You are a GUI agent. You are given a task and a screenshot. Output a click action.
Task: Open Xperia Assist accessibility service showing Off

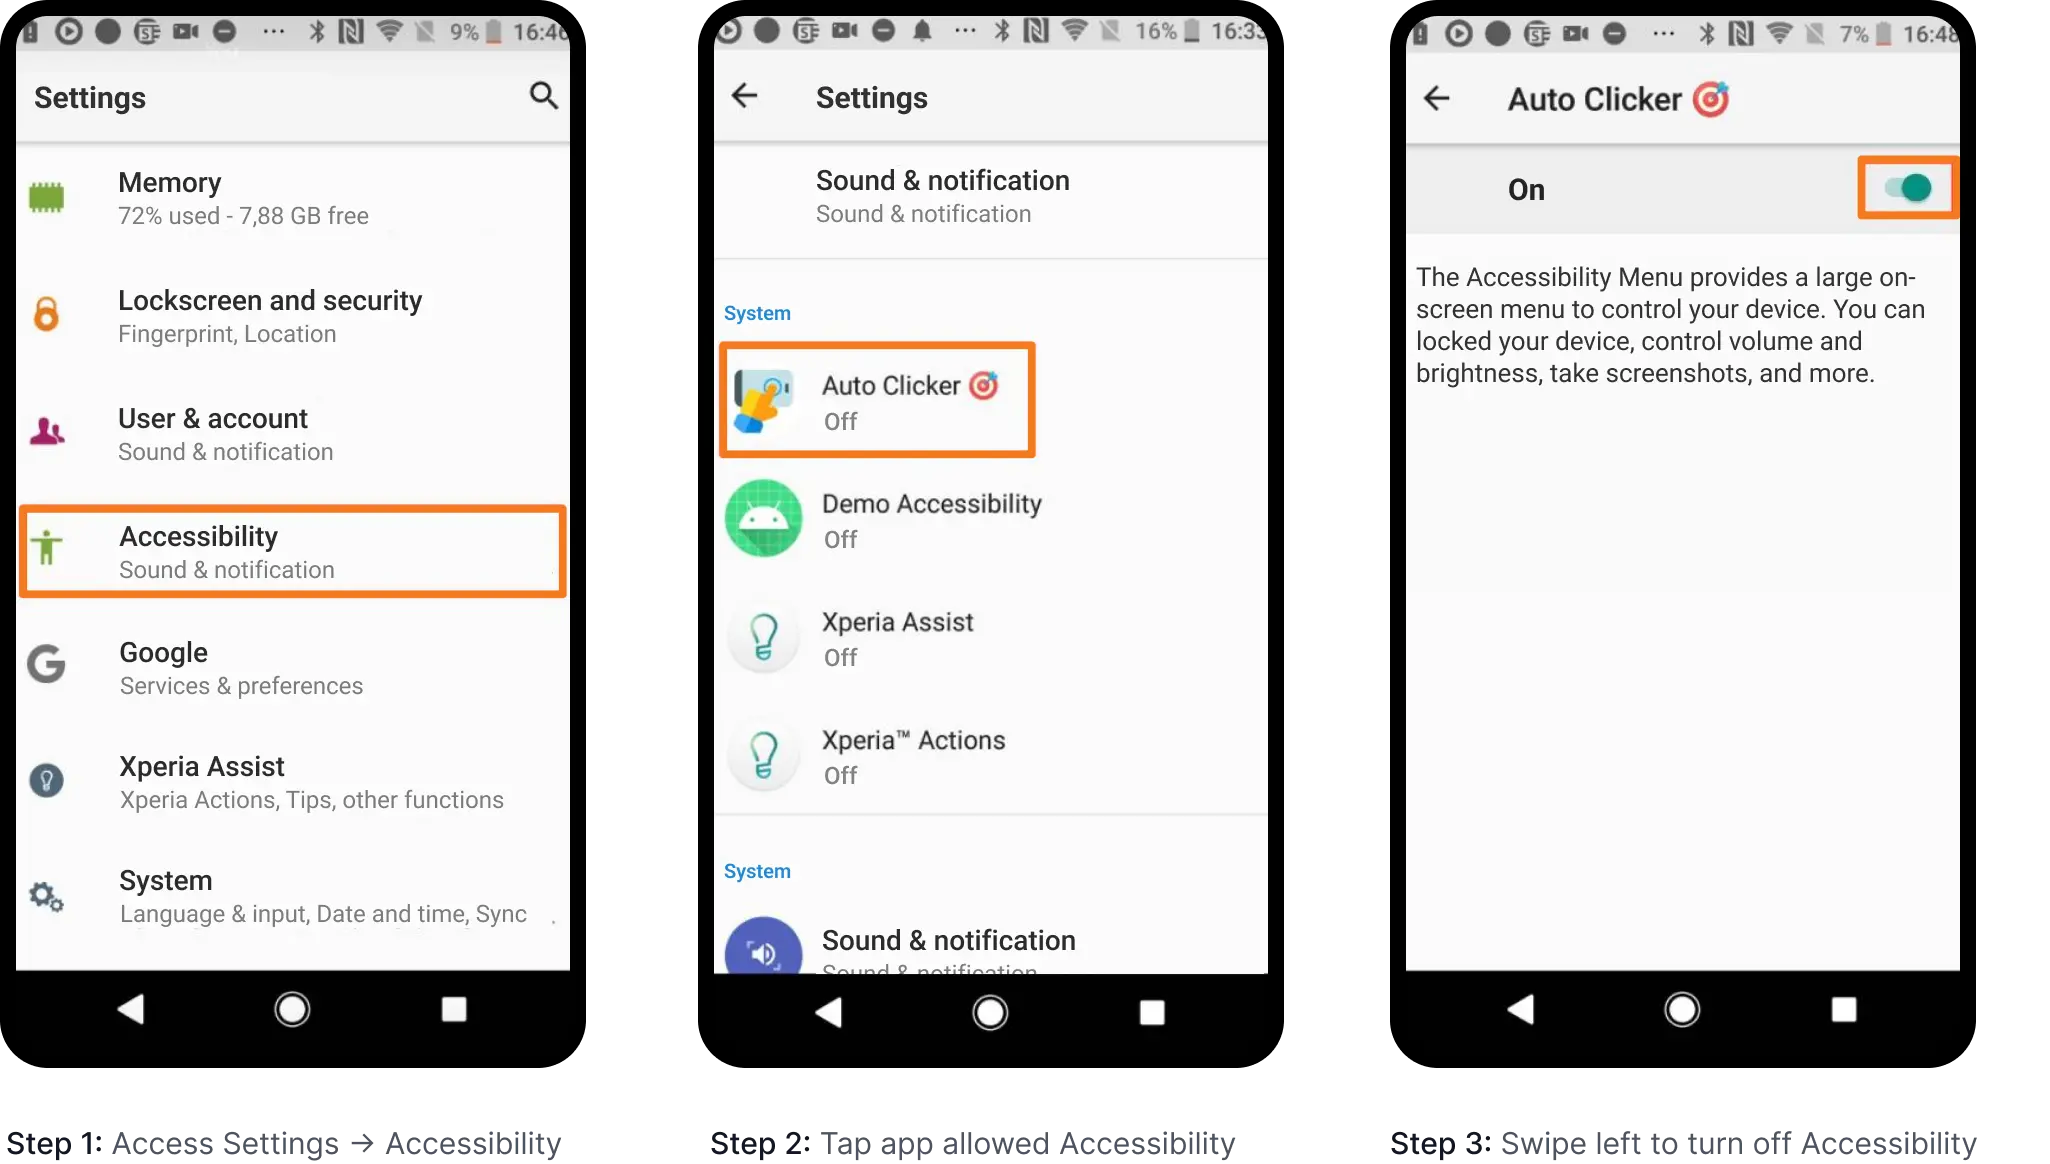[991, 637]
